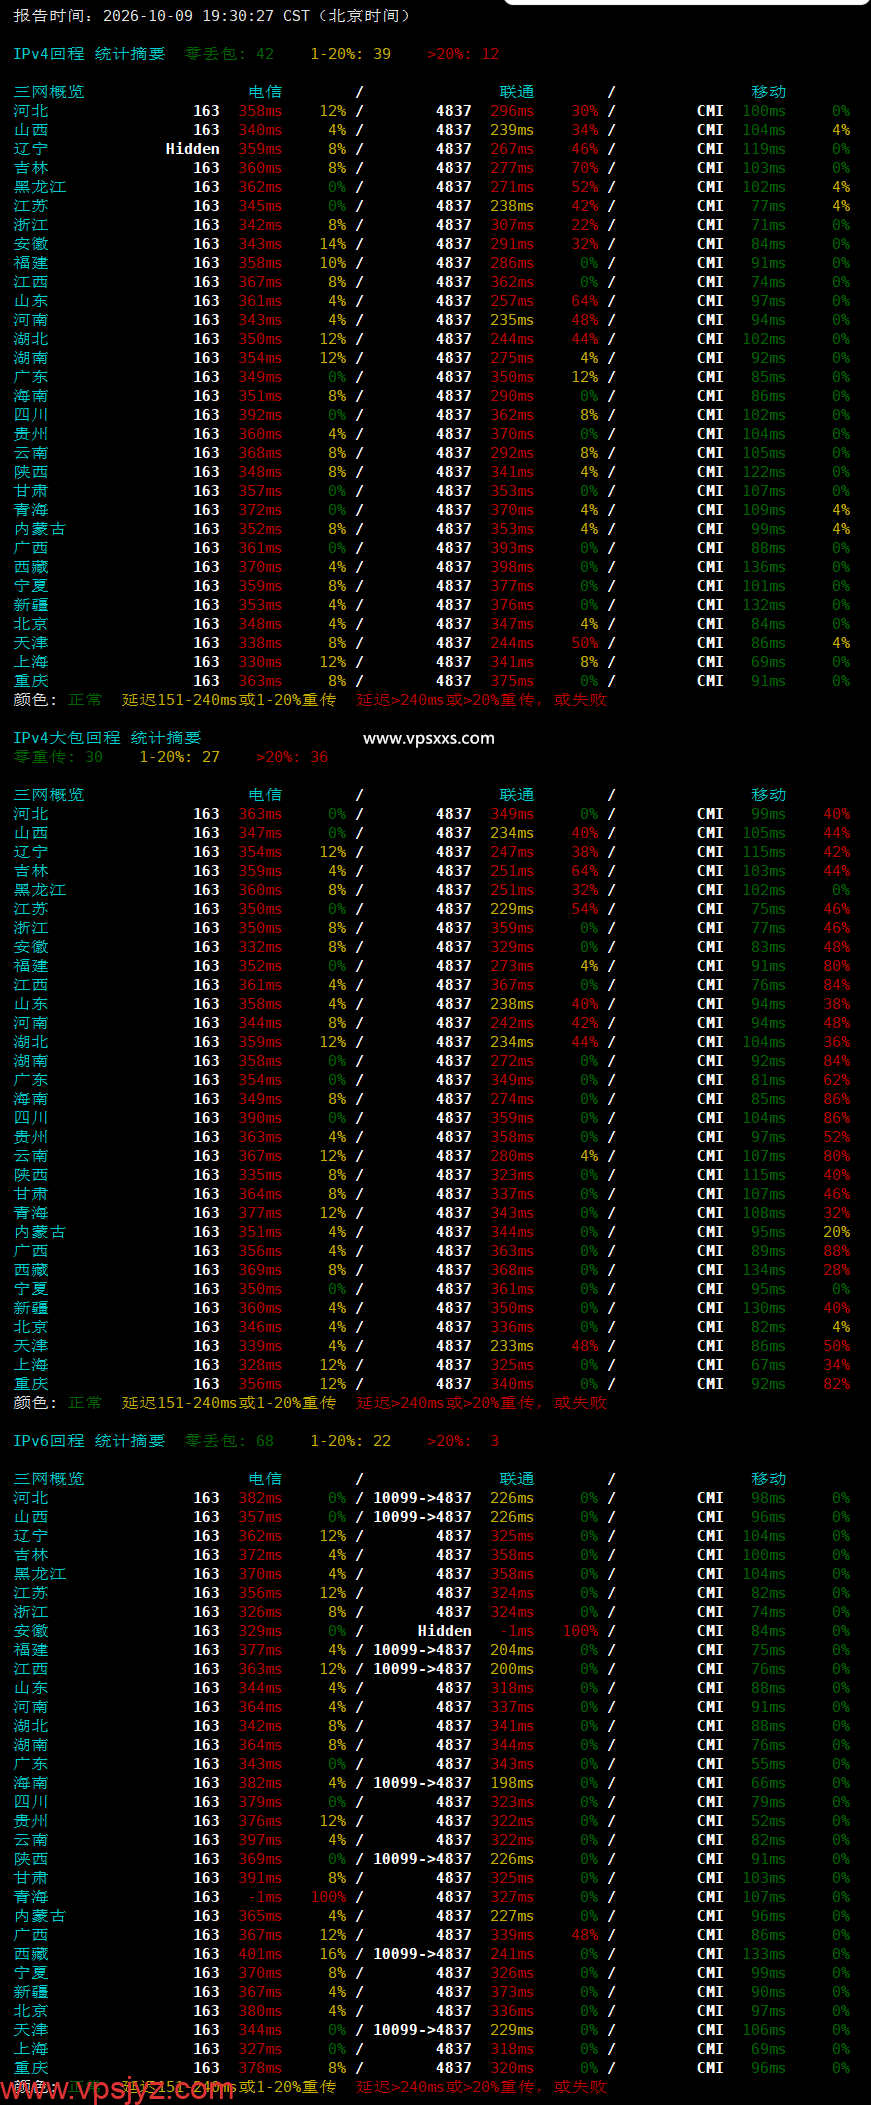
Task: Select the 'IPv4大包回程 统计摘要' heading
Action: click(107, 738)
